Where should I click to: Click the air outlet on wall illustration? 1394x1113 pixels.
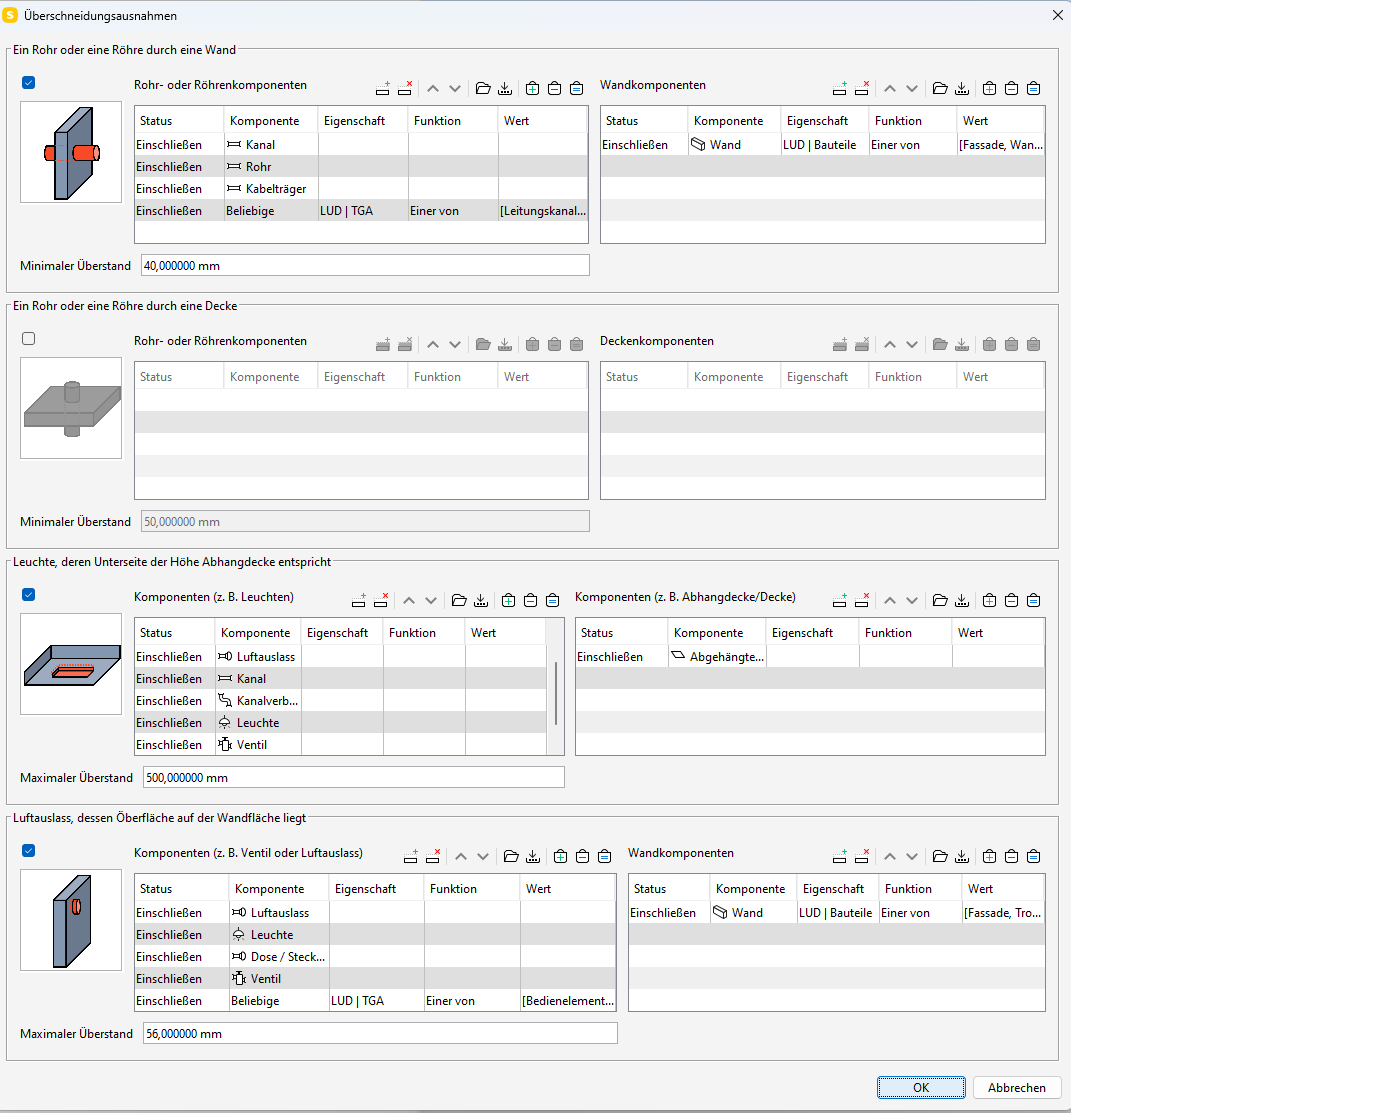pyautogui.click(x=71, y=920)
